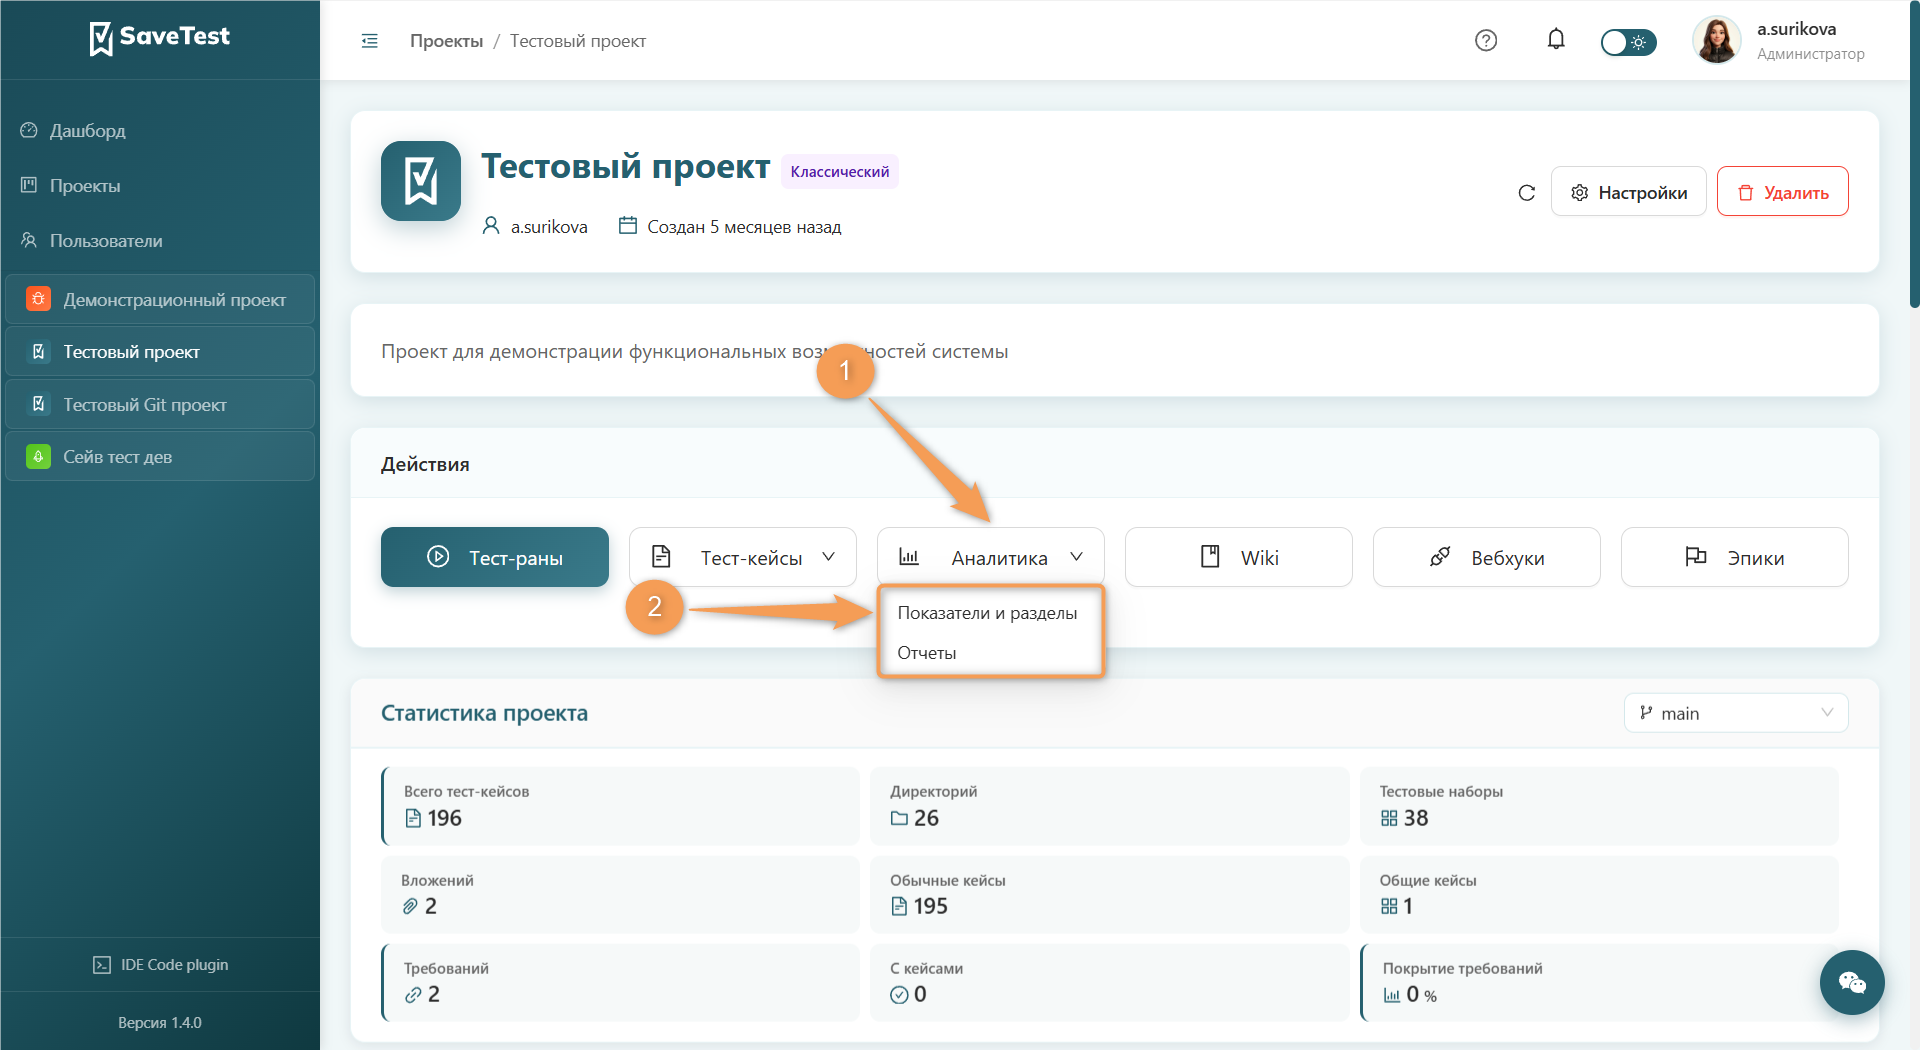The height and width of the screenshot is (1050, 1920).
Task: Open the notifications bell
Action: point(1556,40)
